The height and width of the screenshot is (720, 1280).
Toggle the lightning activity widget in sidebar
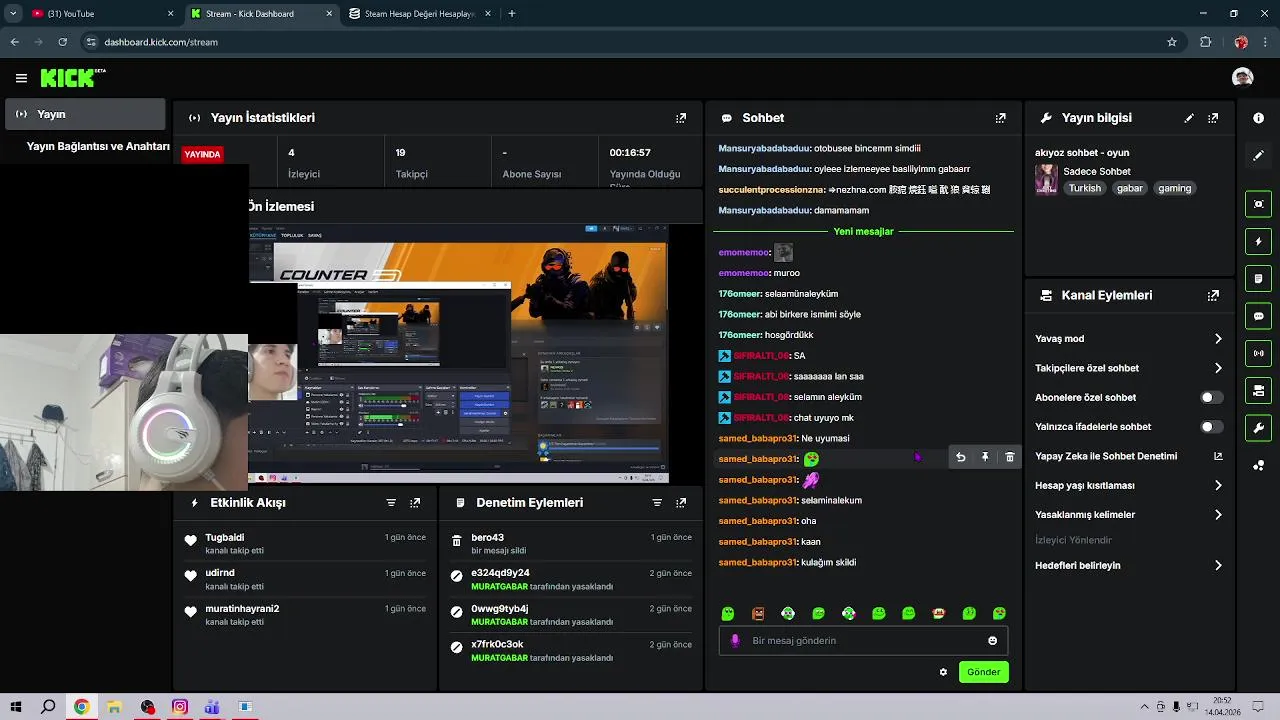click(x=1258, y=241)
